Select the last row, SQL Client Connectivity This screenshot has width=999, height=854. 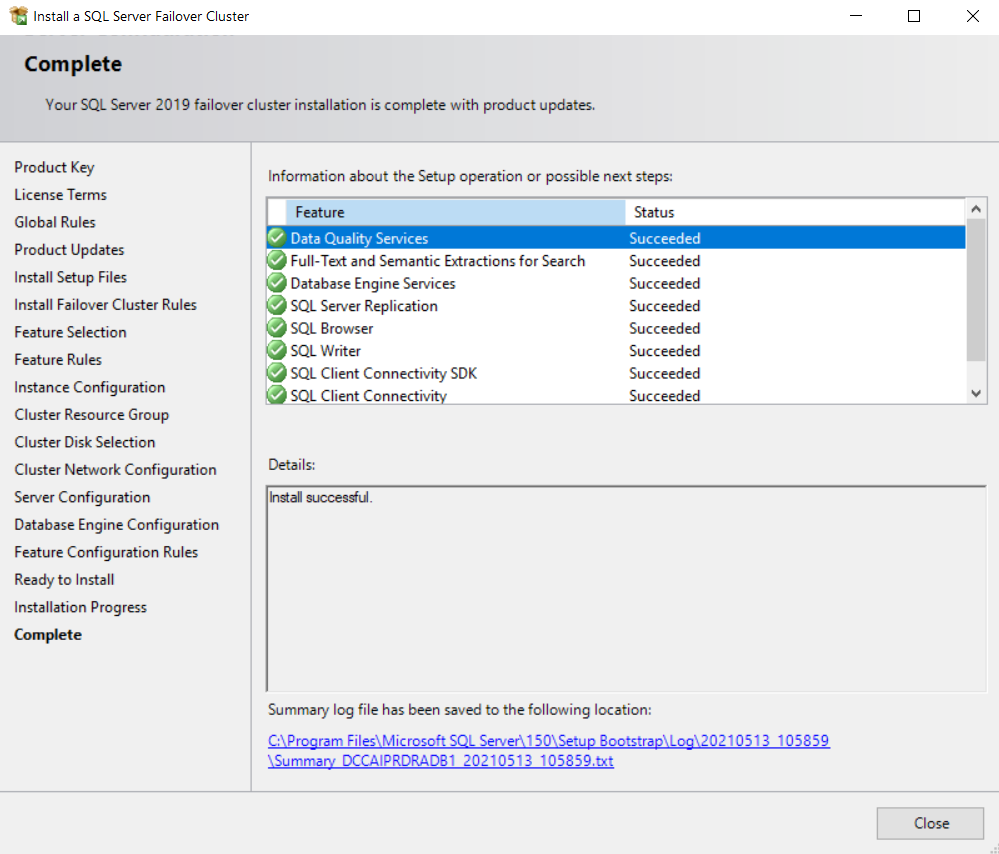coord(616,394)
